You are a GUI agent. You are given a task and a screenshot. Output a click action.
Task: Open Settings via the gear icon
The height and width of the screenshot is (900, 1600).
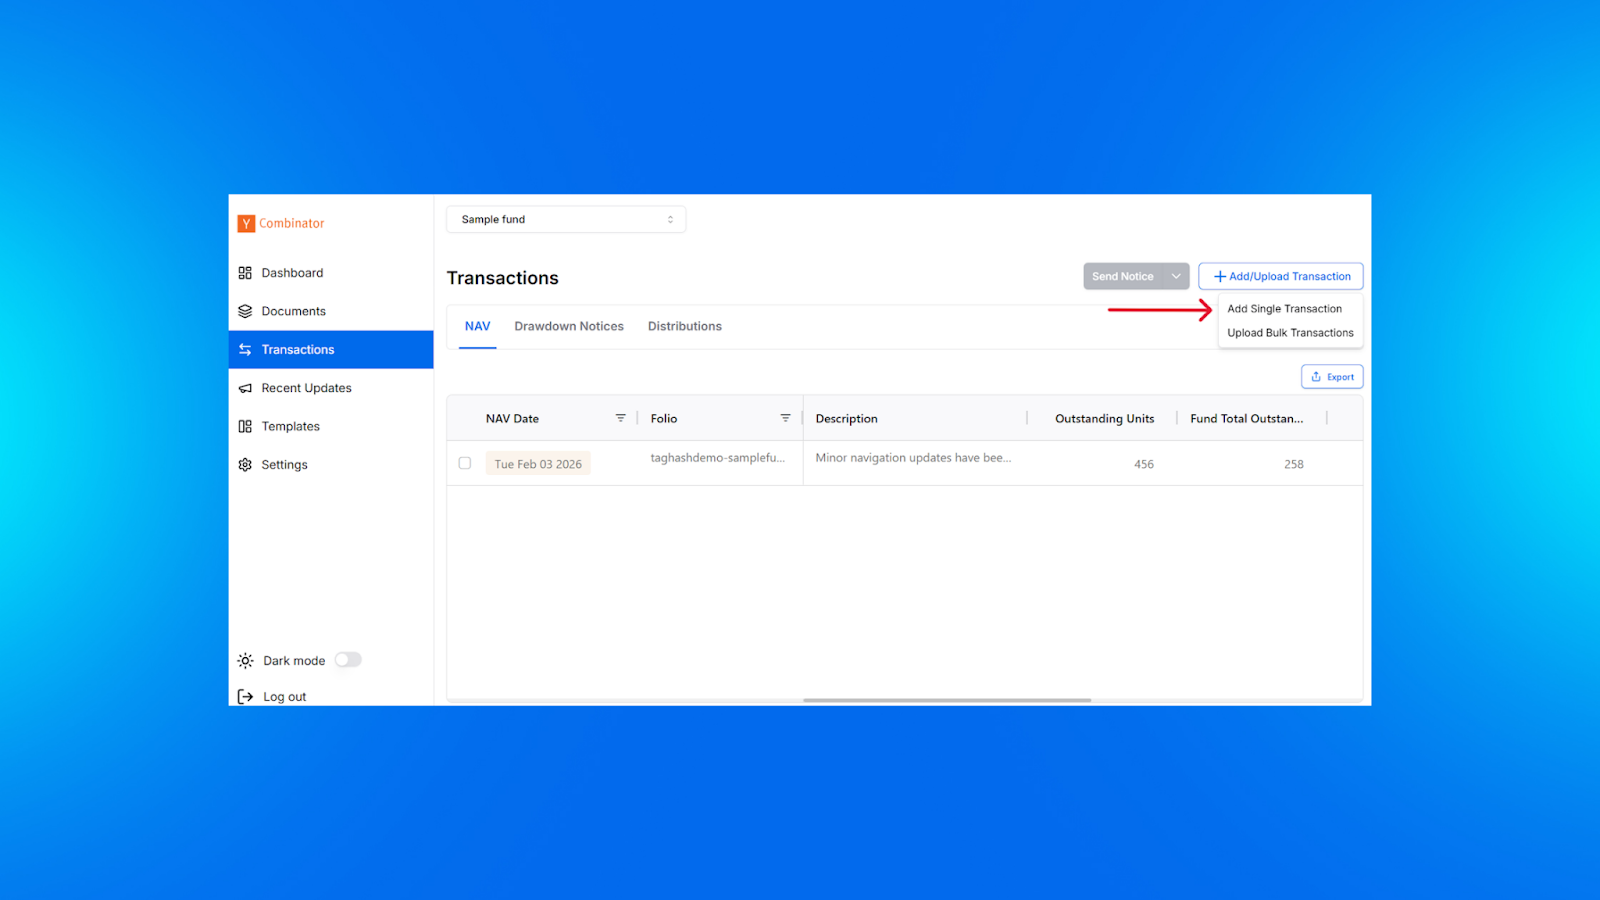(x=245, y=465)
